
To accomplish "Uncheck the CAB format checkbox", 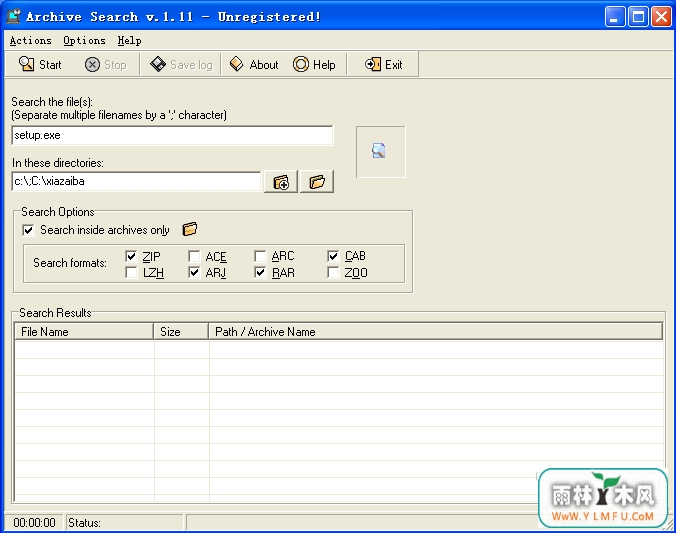I will 333,256.
